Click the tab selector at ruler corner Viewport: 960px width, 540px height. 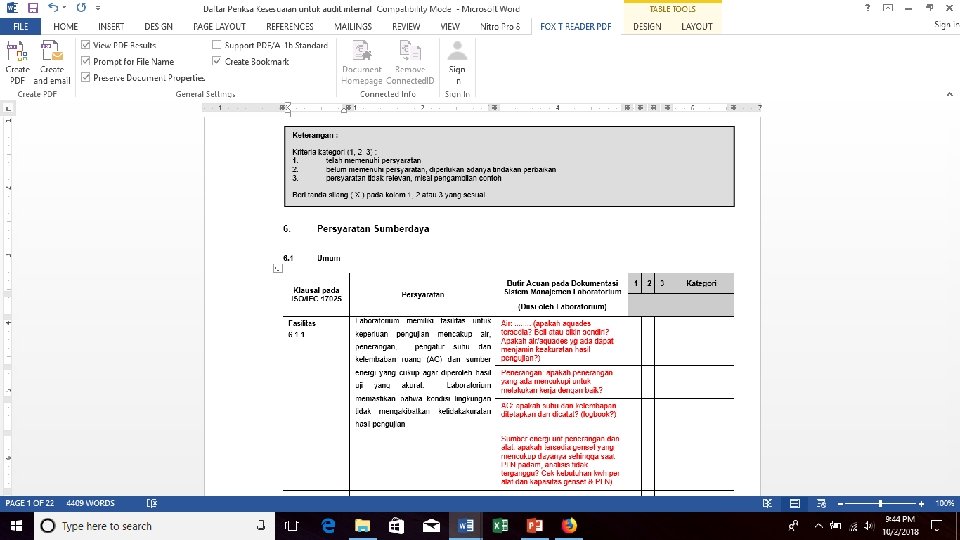(x=8, y=108)
